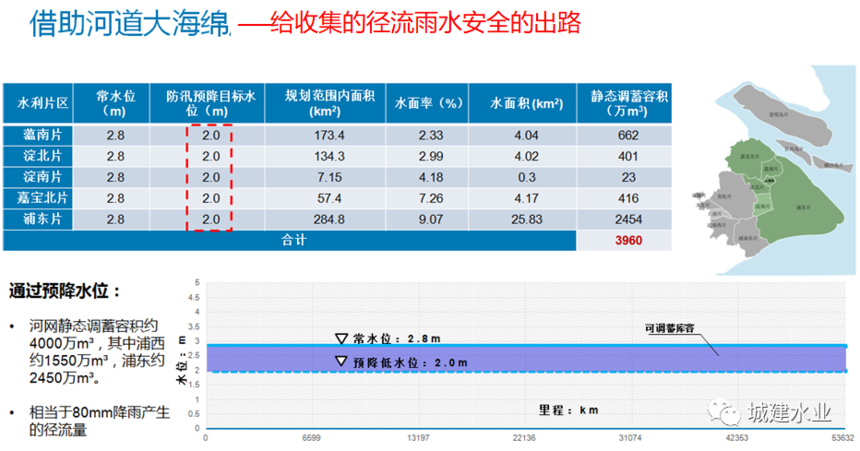Click the 水面率 (%) column header
The width and height of the screenshot is (860, 451).
[x=427, y=103]
